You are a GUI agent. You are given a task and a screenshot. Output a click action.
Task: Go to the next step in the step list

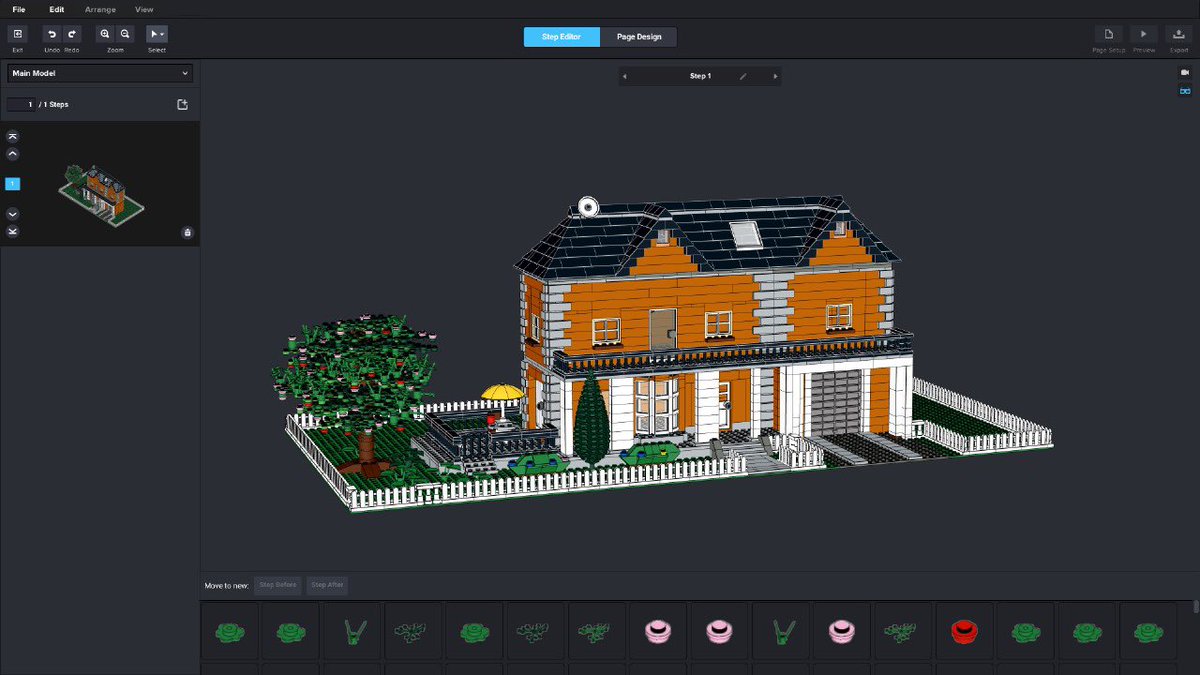pyautogui.click(x=12, y=214)
